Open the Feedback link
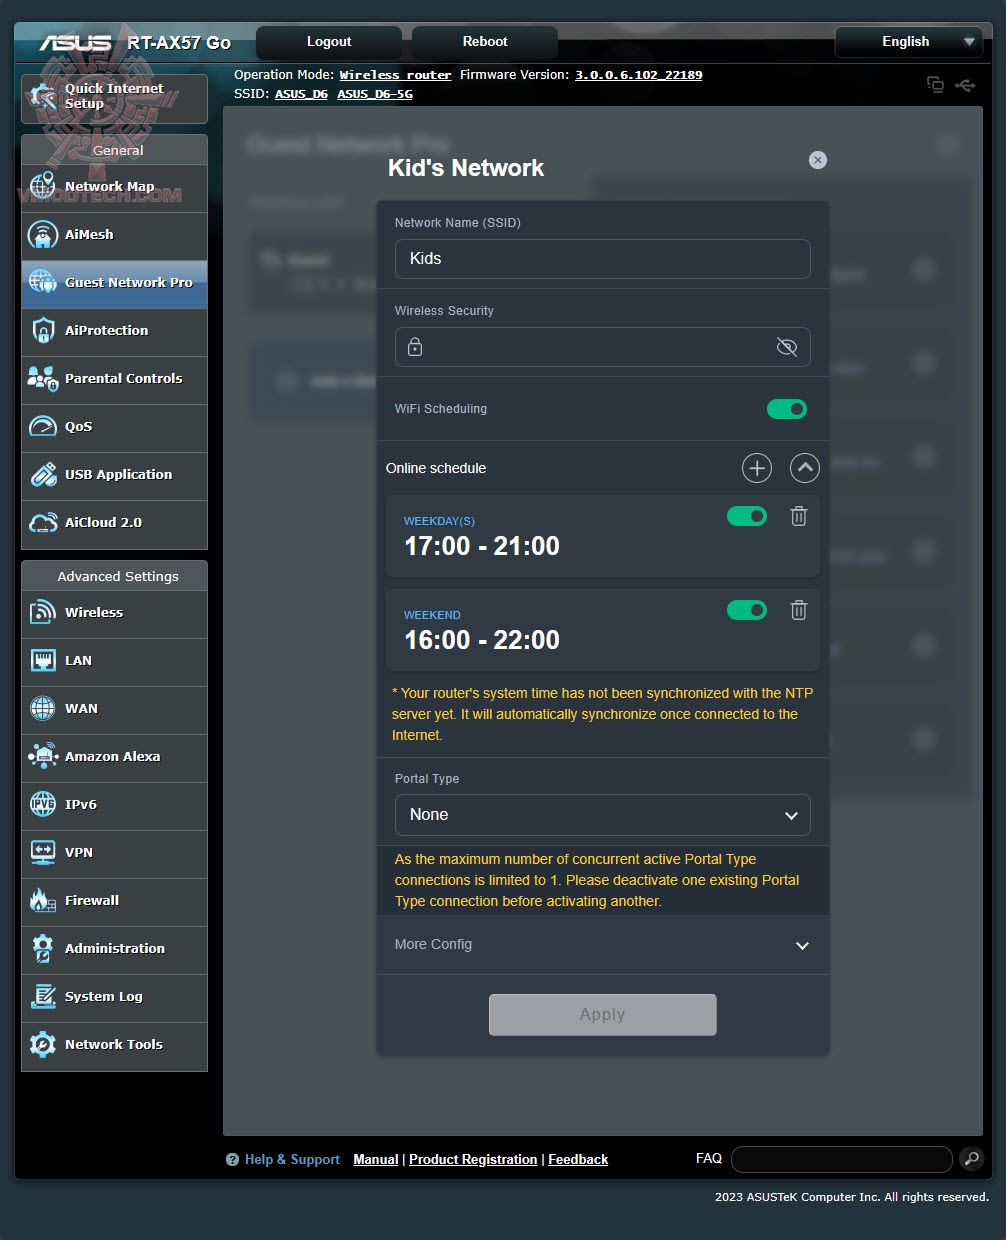 (x=578, y=1160)
